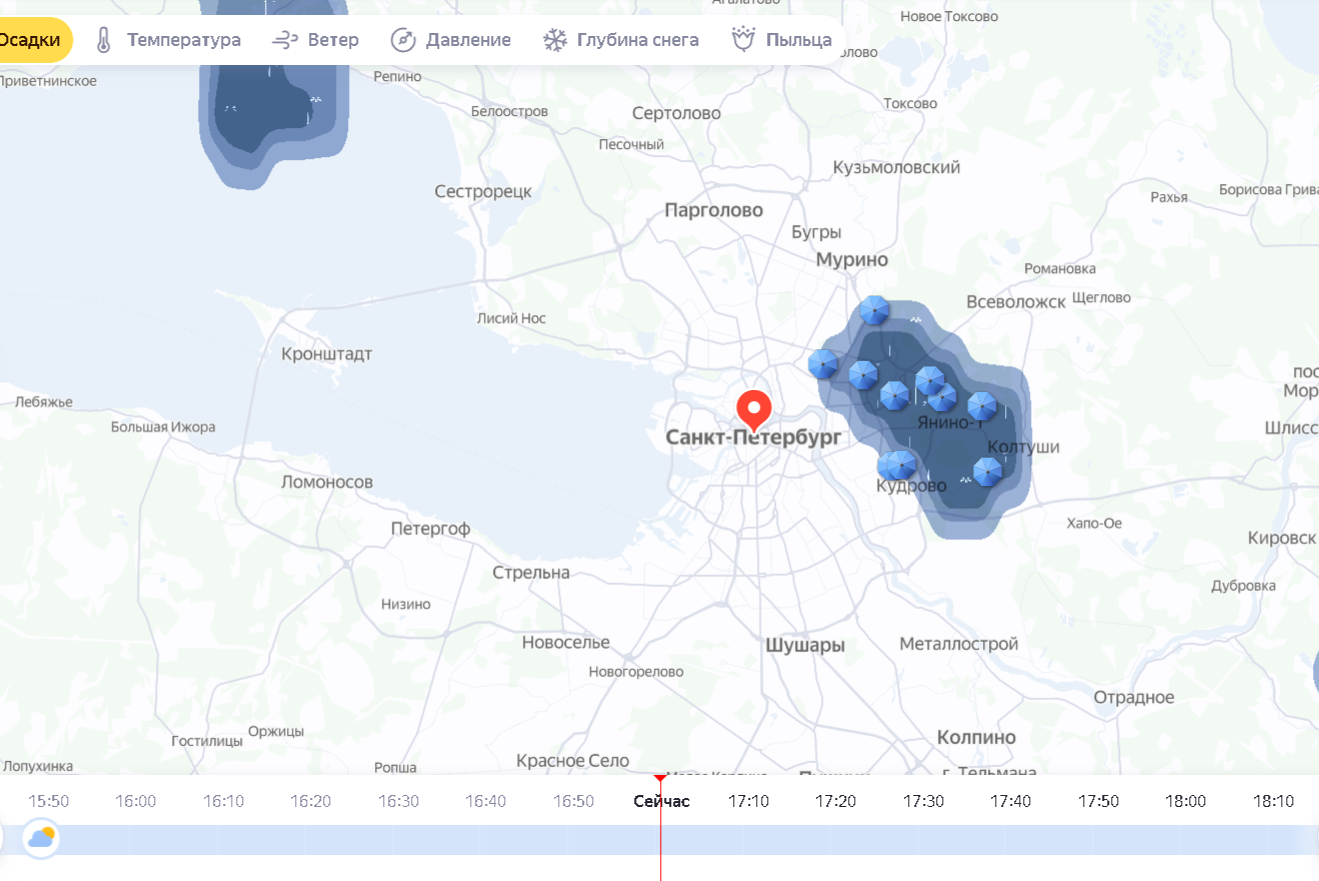Select 17:30 on the forecast timeline

point(923,801)
